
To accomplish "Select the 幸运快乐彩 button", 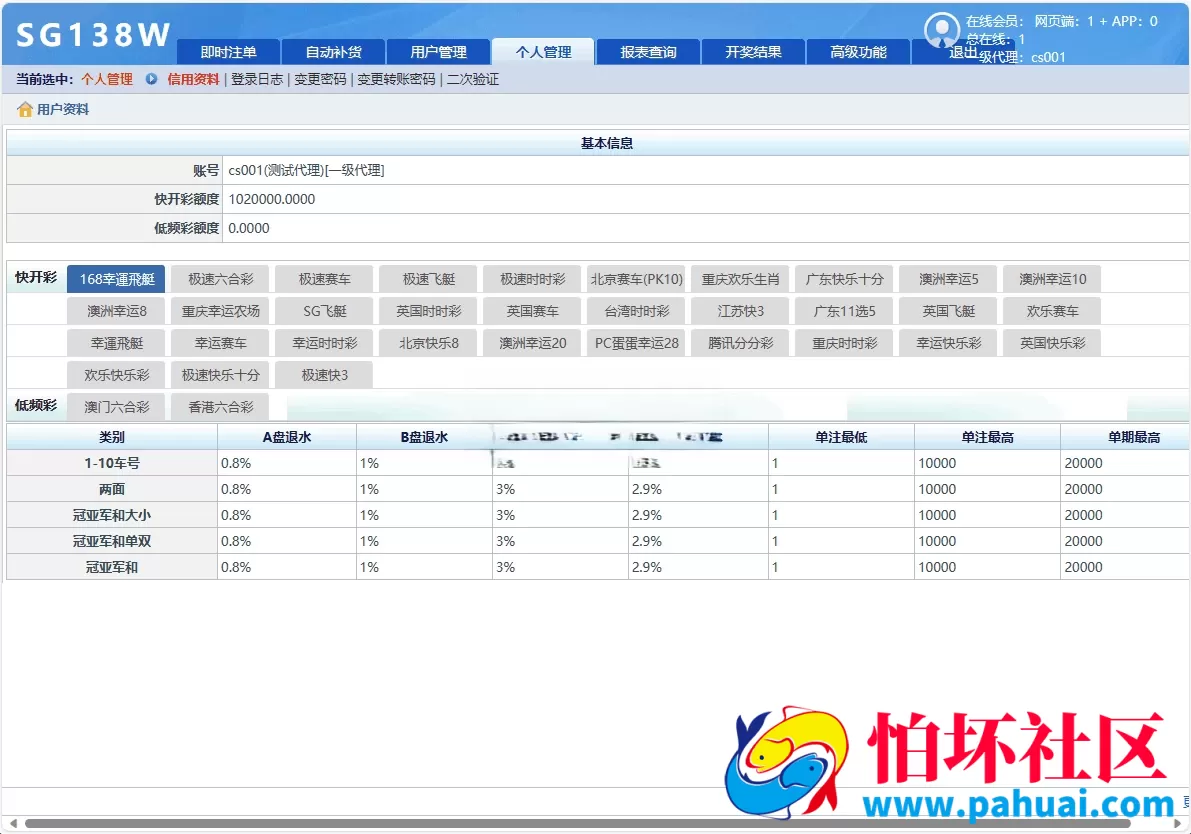I will point(949,343).
